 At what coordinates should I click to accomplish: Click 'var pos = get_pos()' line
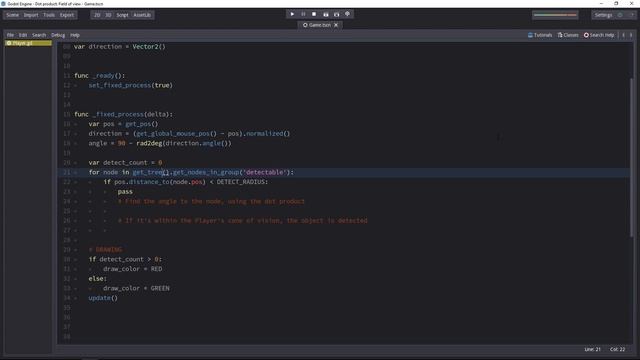coord(123,124)
